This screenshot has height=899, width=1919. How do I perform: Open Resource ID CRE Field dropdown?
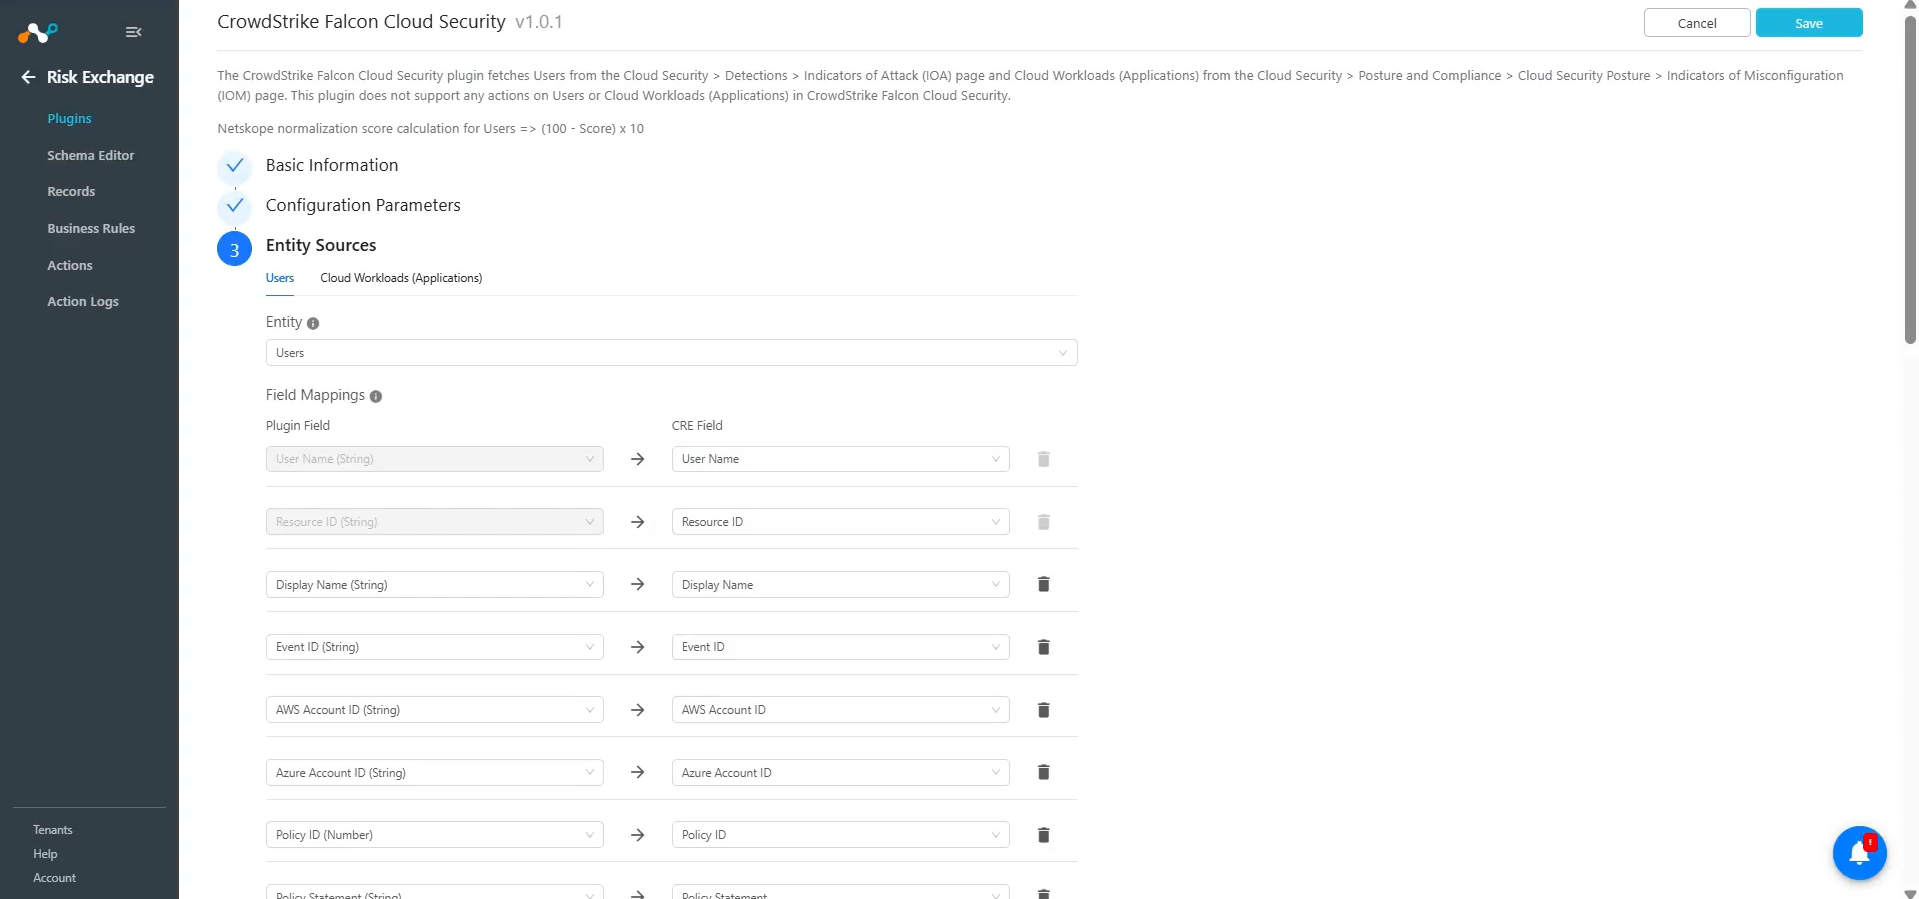pyautogui.click(x=840, y=522)
